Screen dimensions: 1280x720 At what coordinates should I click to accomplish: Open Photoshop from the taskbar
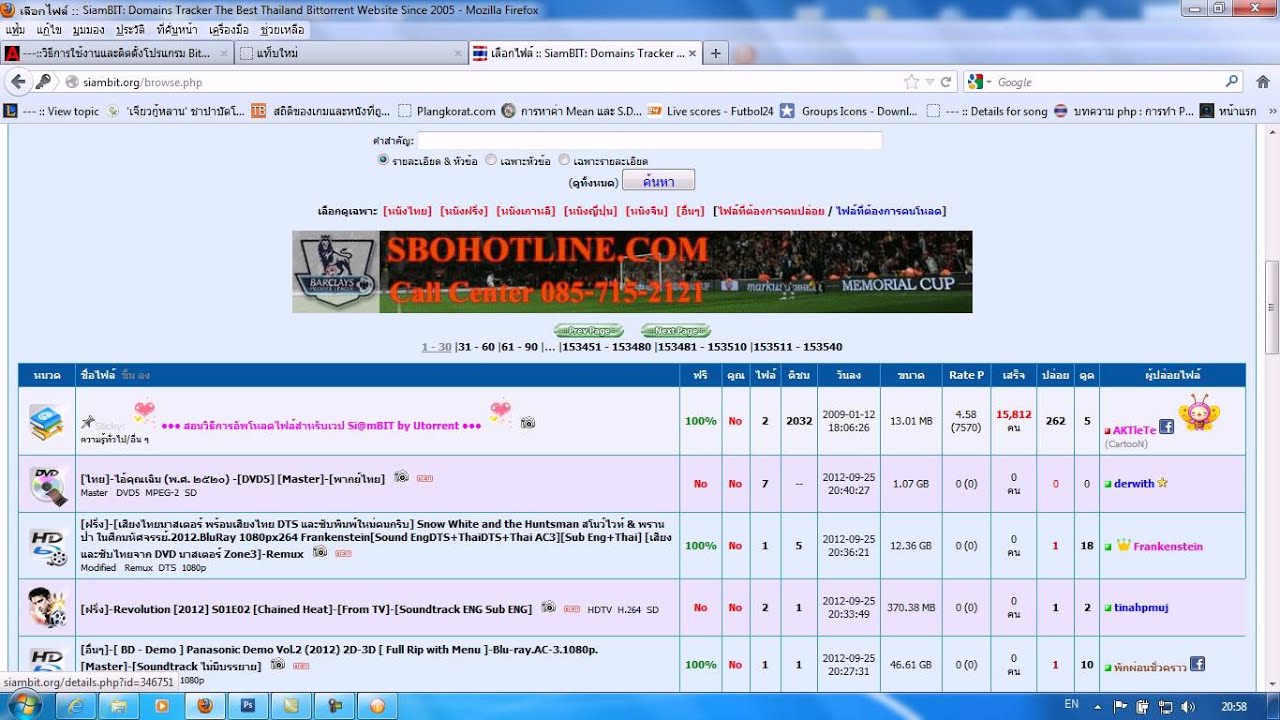248,705
